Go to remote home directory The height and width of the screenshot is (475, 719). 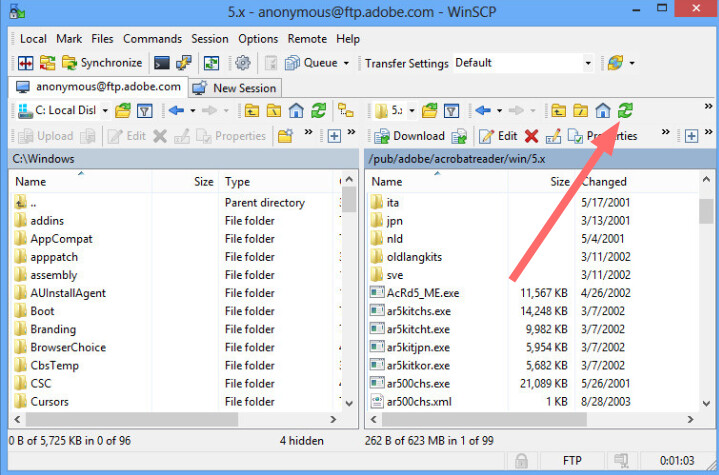point(603,110)
